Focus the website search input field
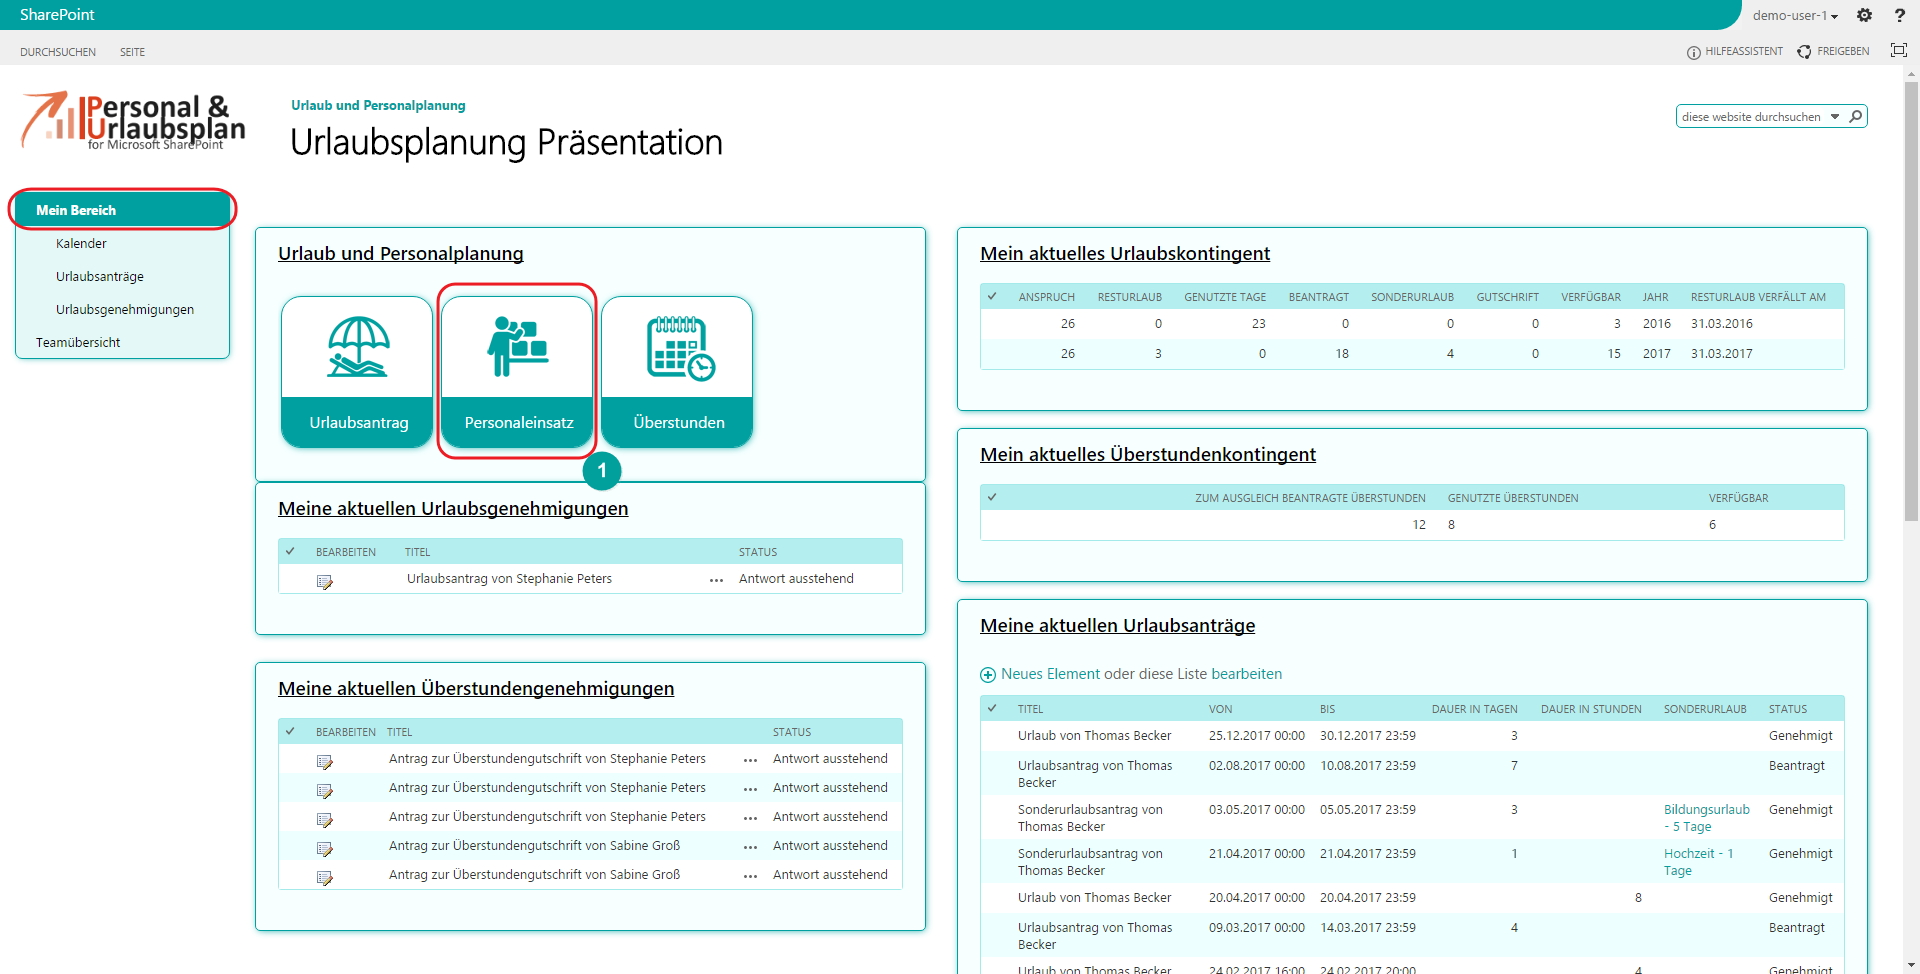Screen dimensions: 1920x974 click(1752, 117)
